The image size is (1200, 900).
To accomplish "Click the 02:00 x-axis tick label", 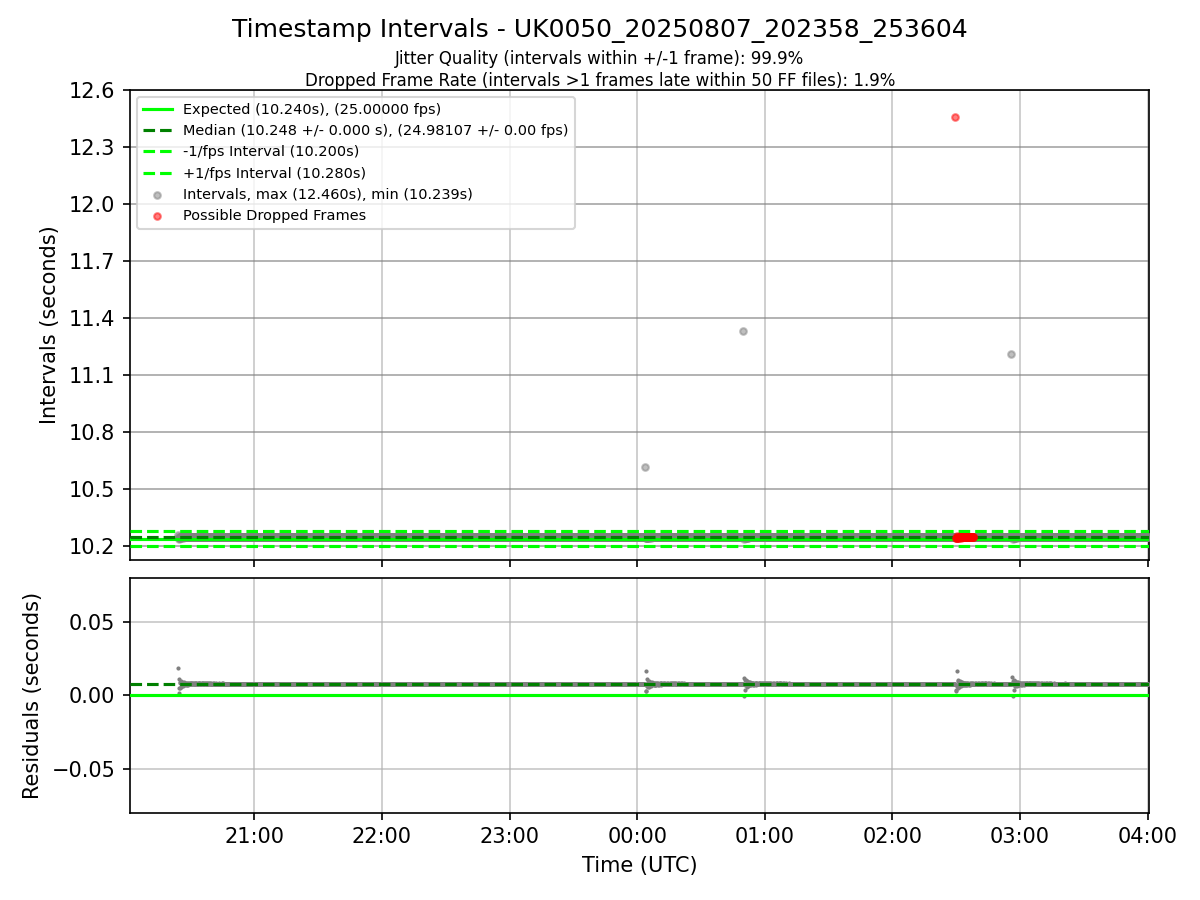I will (x=892, y=835).
